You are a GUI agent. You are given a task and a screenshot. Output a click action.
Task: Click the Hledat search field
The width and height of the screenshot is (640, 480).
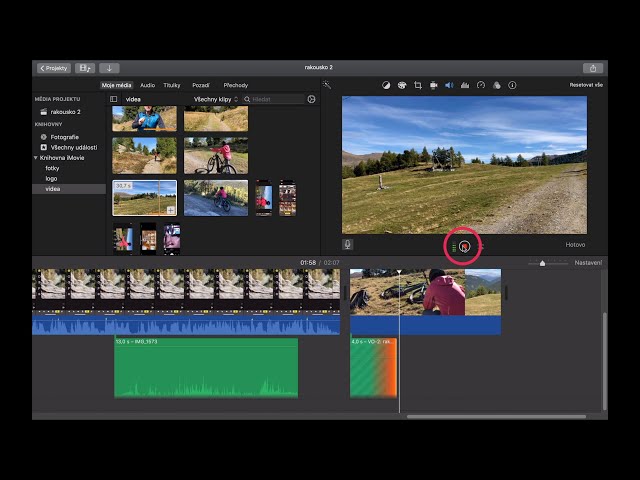click(273, 99)
